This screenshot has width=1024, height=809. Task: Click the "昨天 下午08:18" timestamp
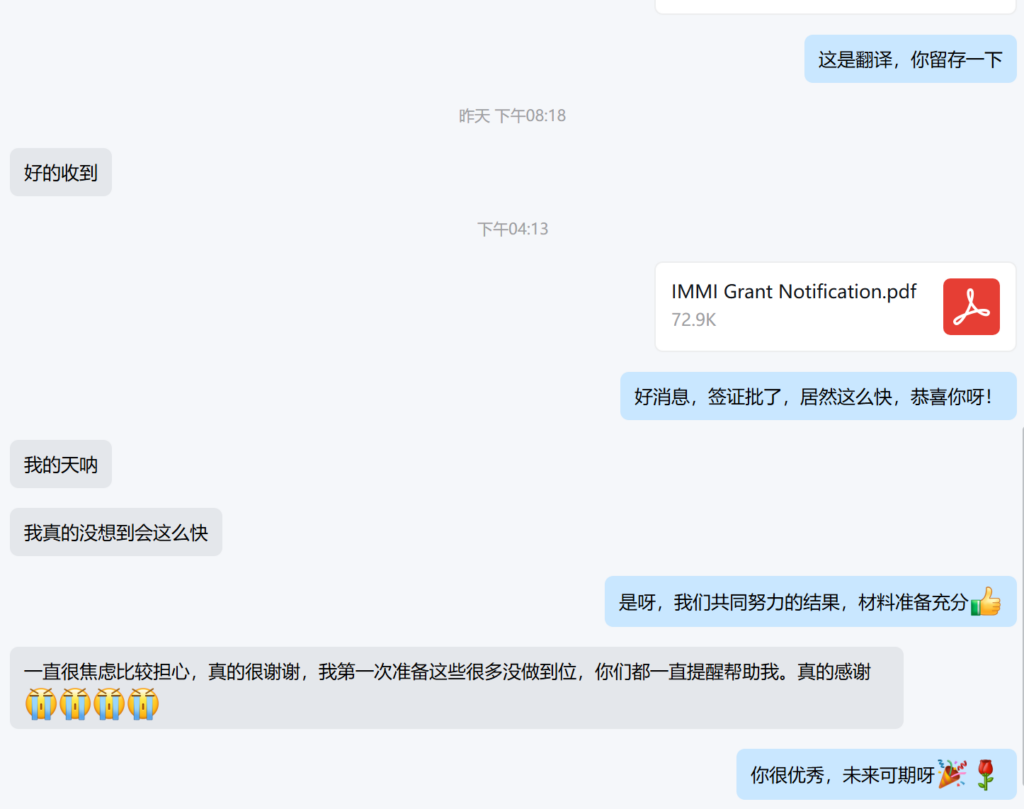pos(512,116)
